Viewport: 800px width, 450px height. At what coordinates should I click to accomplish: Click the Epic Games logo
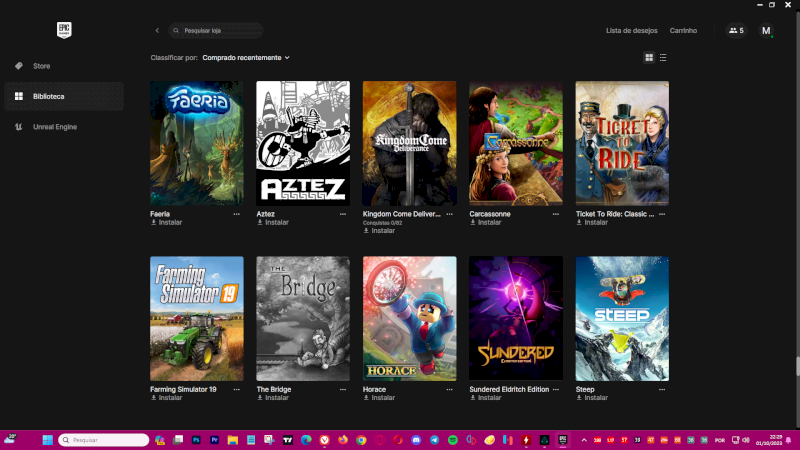(65, 30)
